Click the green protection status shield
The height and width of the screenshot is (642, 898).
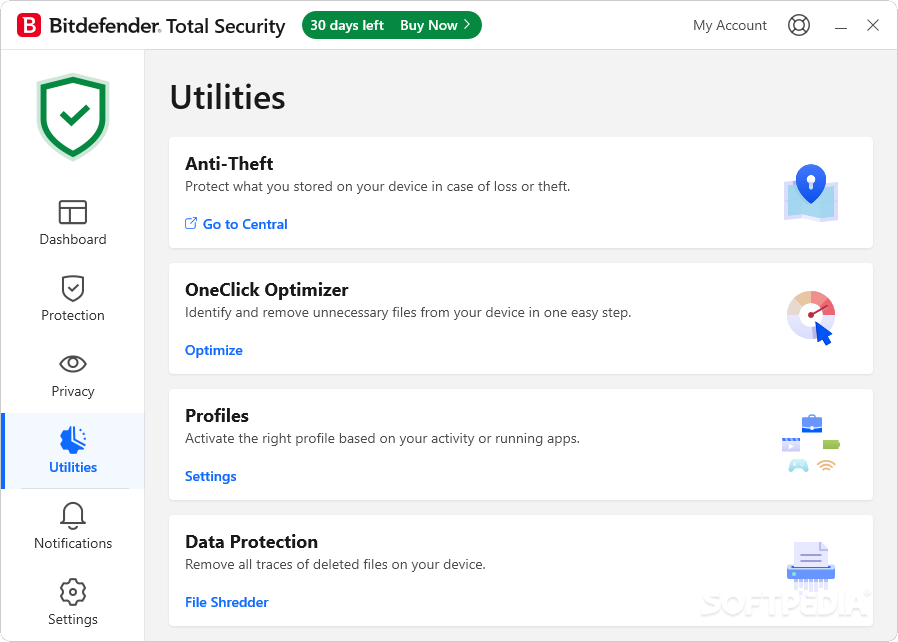(72, 113)
